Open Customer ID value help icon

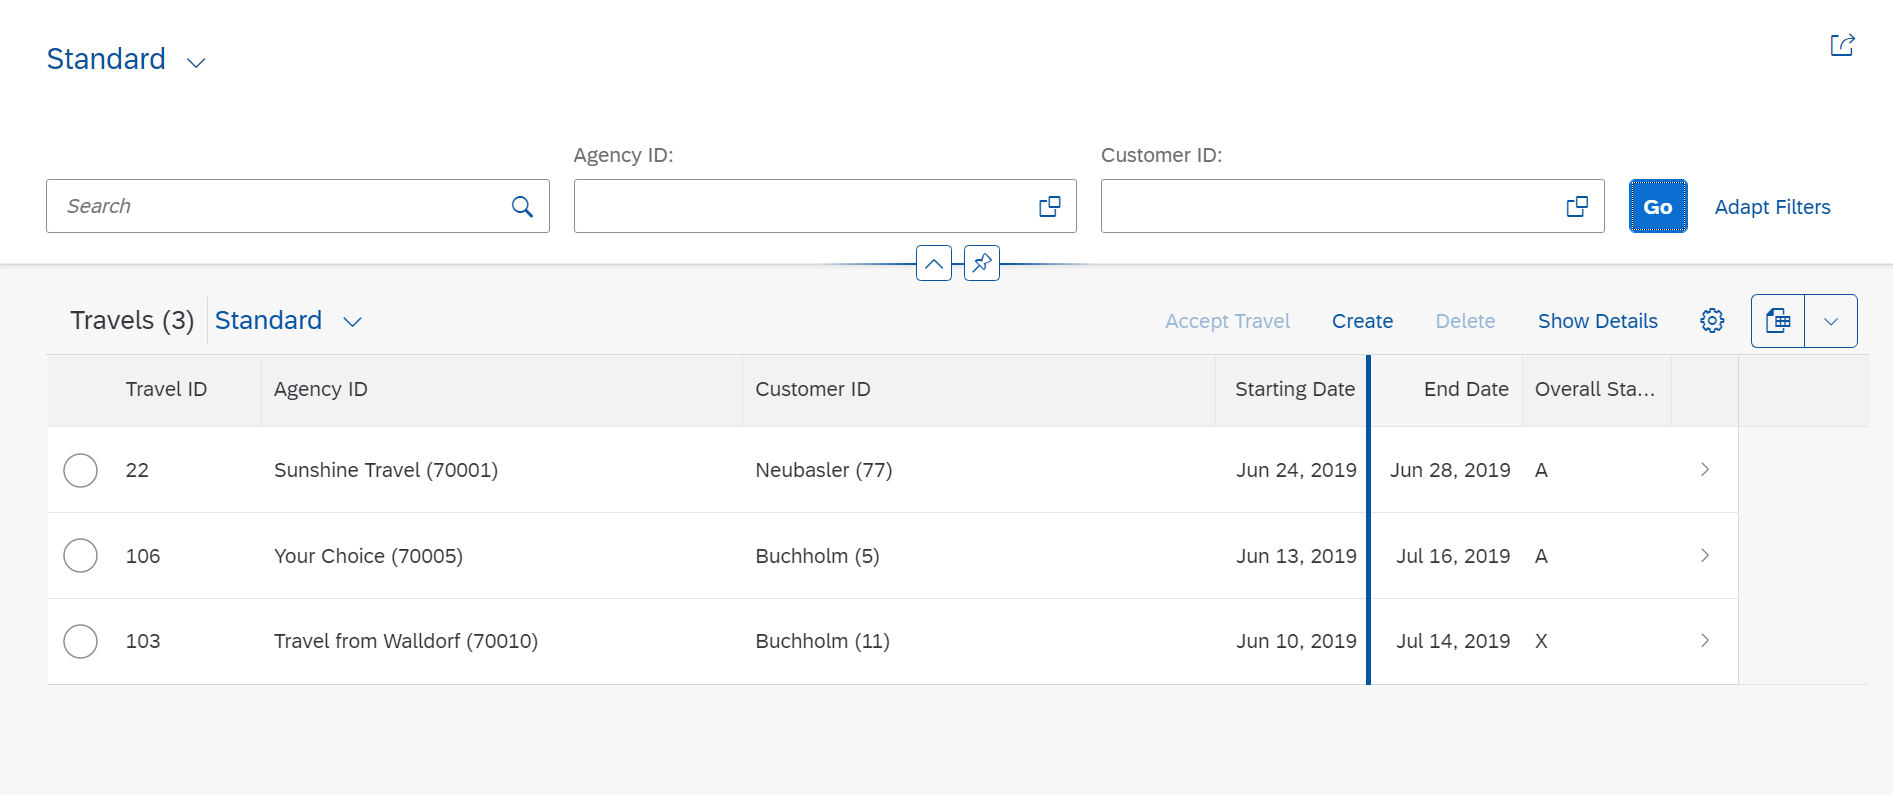tap(1577, 206)
